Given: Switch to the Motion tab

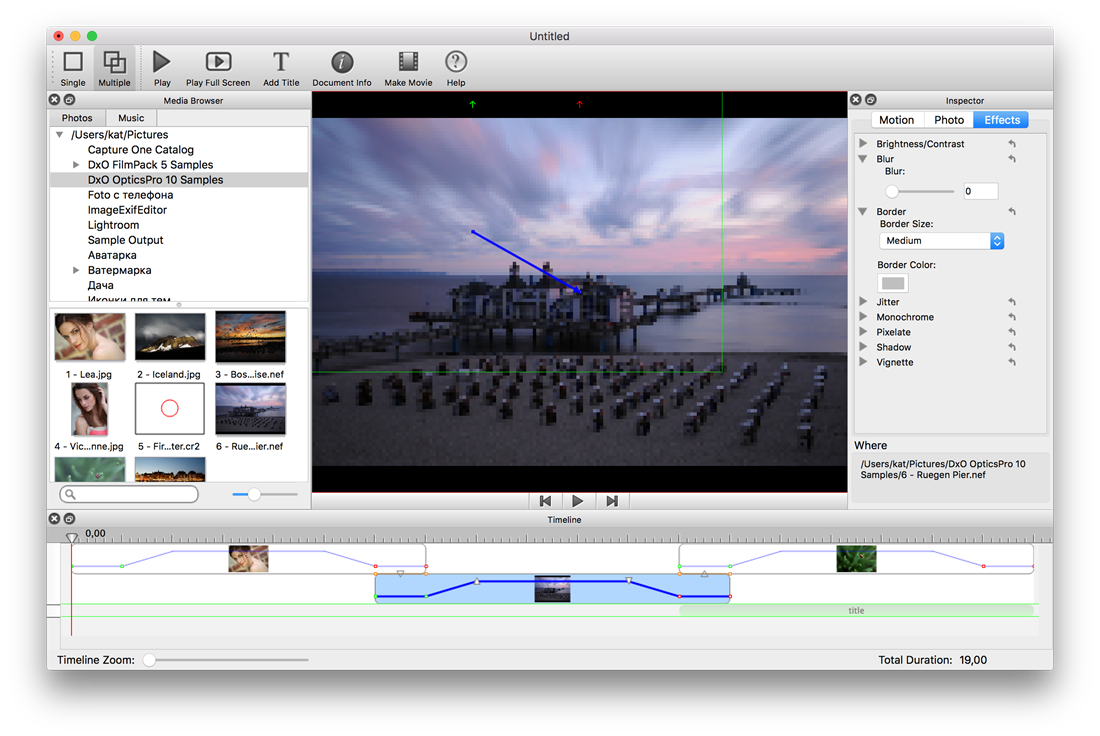Looking at the screenshot, I should click(897, 120).
